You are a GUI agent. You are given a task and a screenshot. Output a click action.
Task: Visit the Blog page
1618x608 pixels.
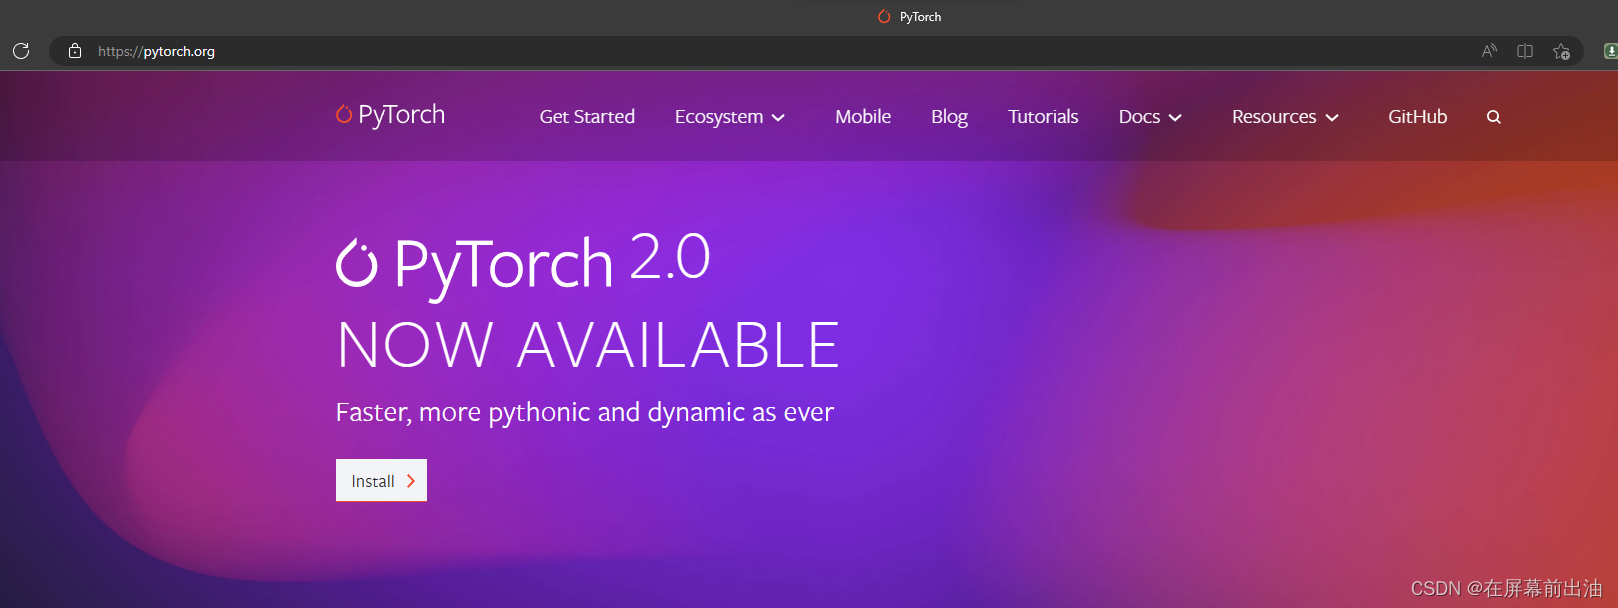[x=949, y=117]
